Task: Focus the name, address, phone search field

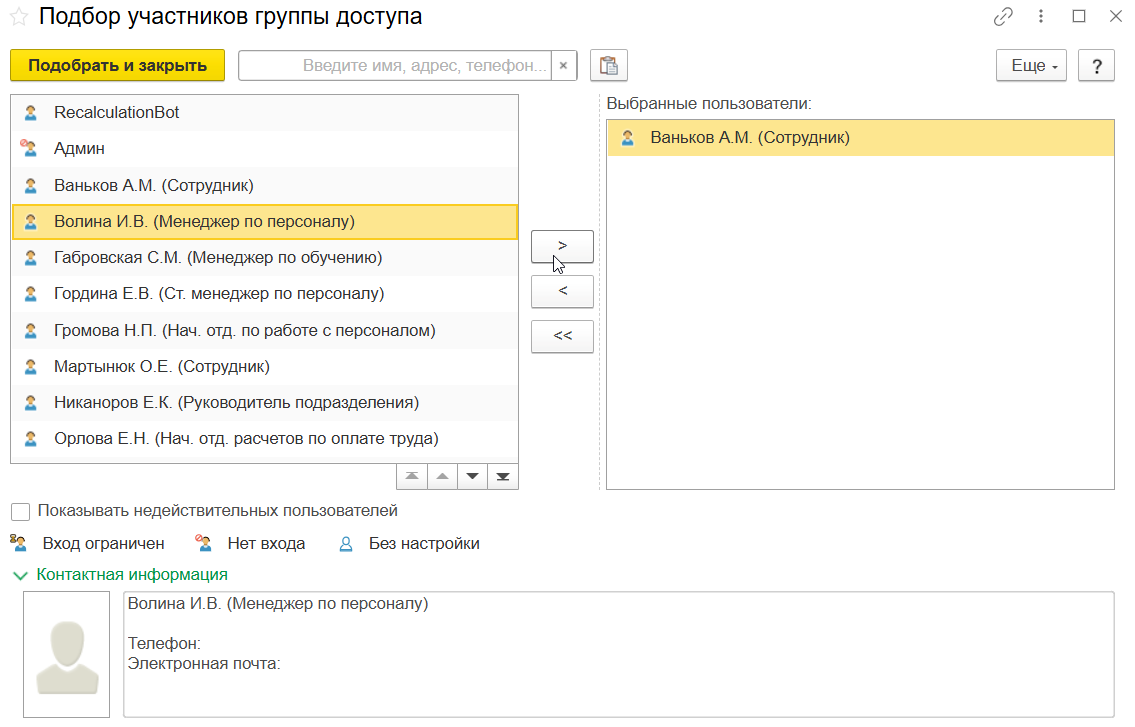Action: 396,66
